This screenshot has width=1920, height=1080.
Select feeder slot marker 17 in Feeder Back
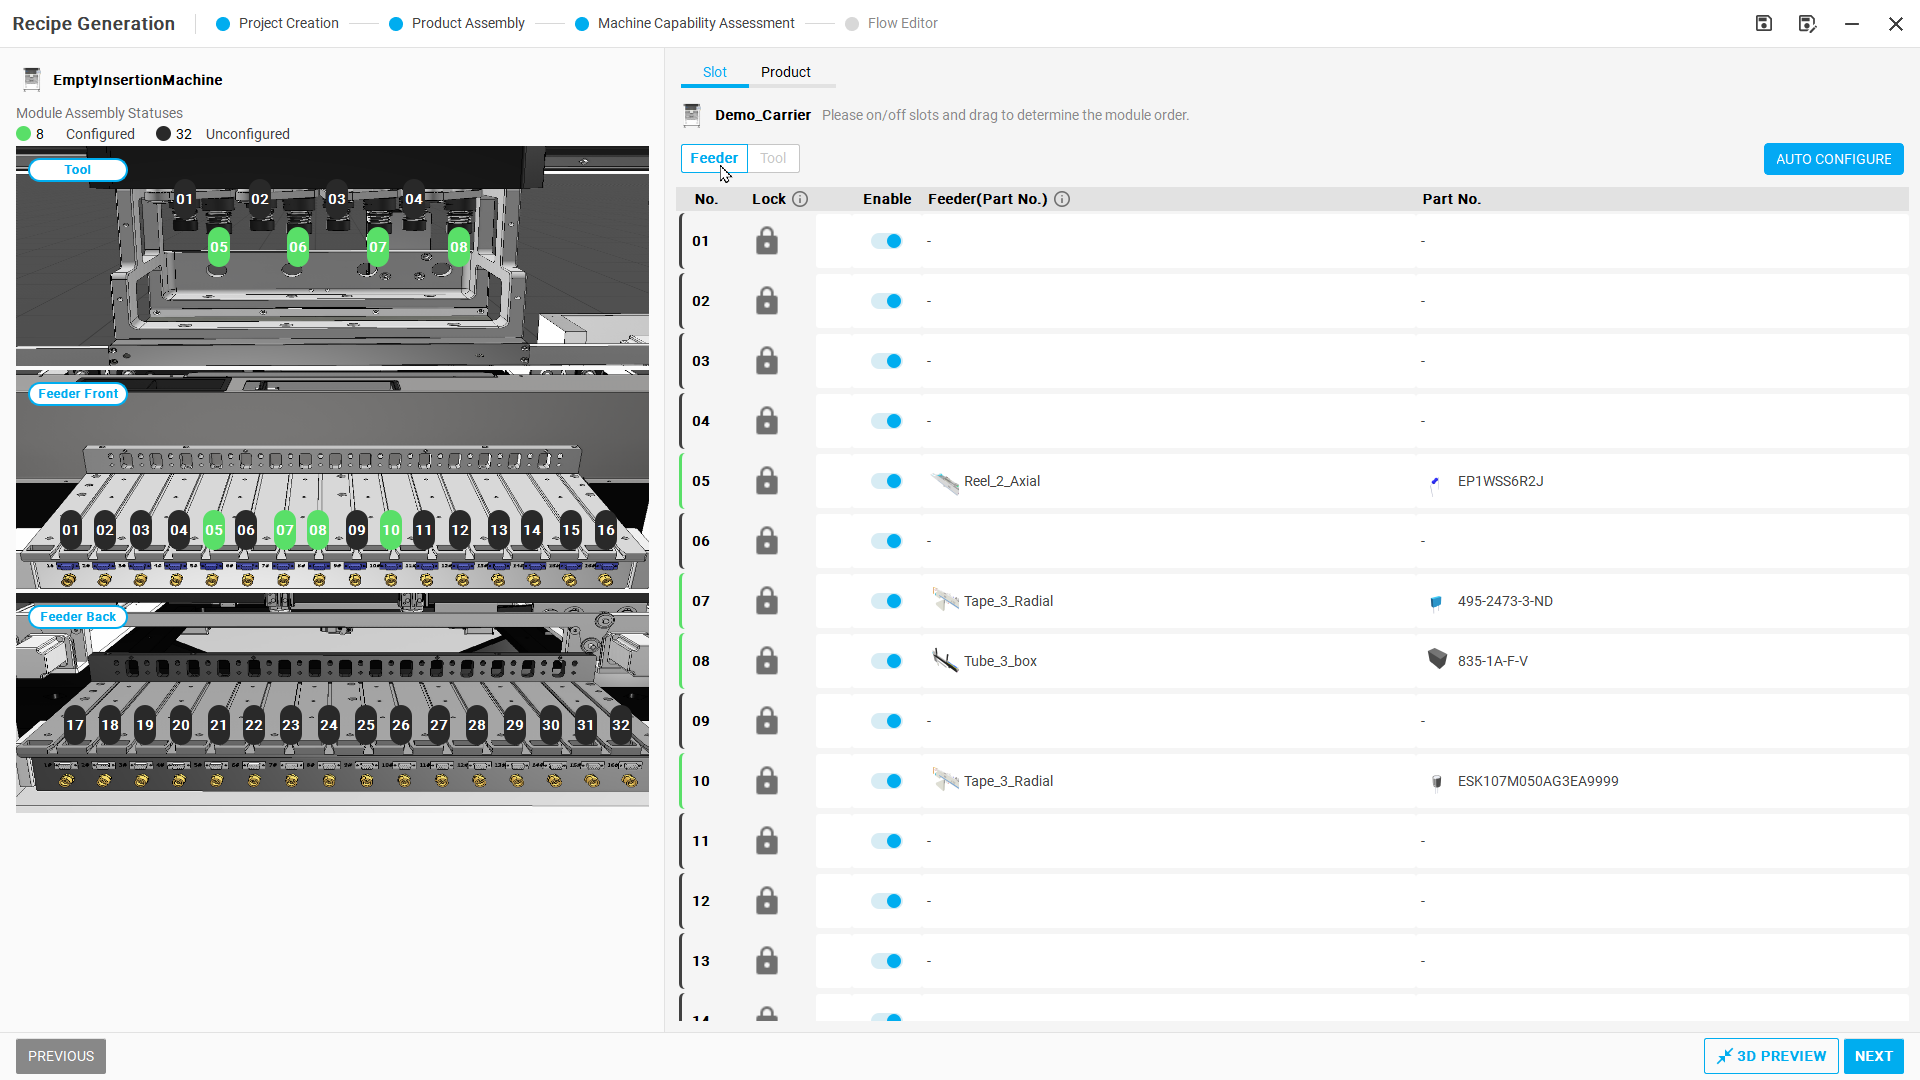tap(75, 725)
